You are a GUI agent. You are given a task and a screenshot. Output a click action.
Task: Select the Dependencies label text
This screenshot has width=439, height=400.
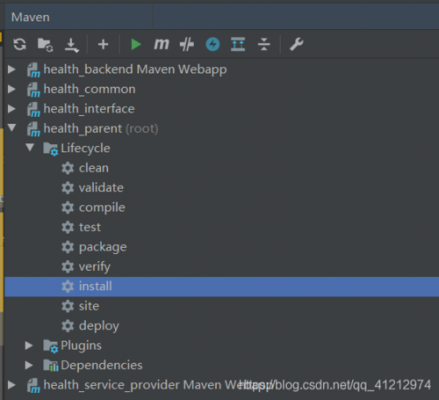coord(102,365)
